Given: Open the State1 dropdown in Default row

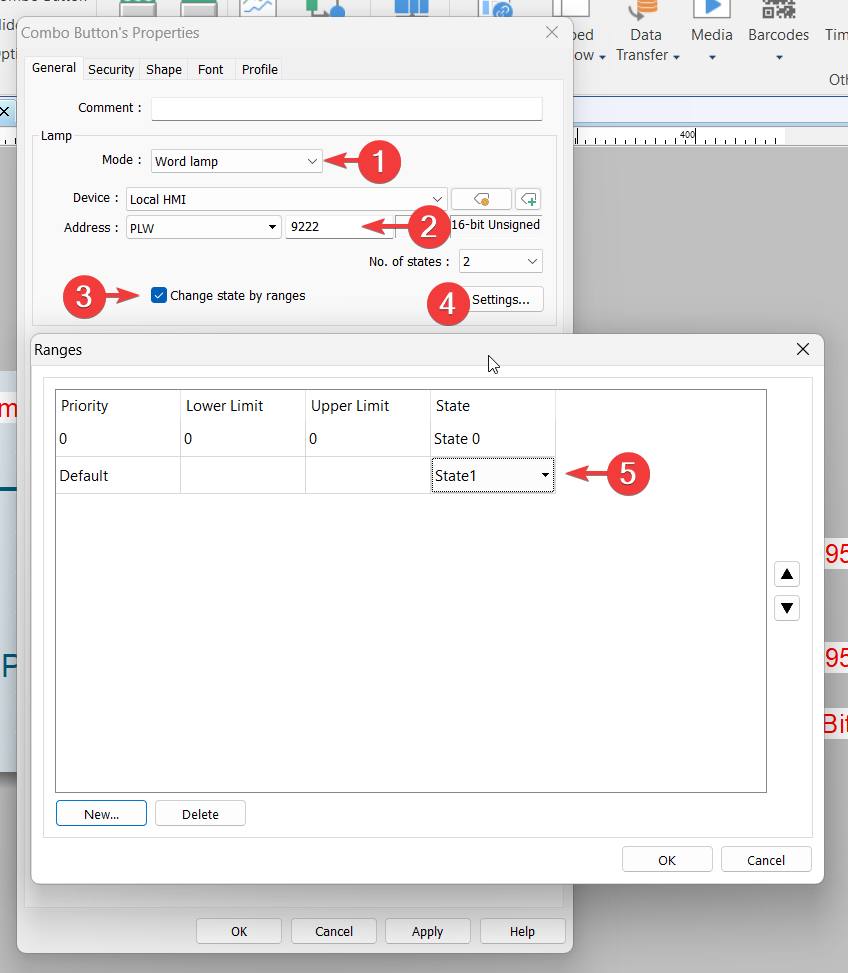Looking at the screenshot, I should pos(492,476).
